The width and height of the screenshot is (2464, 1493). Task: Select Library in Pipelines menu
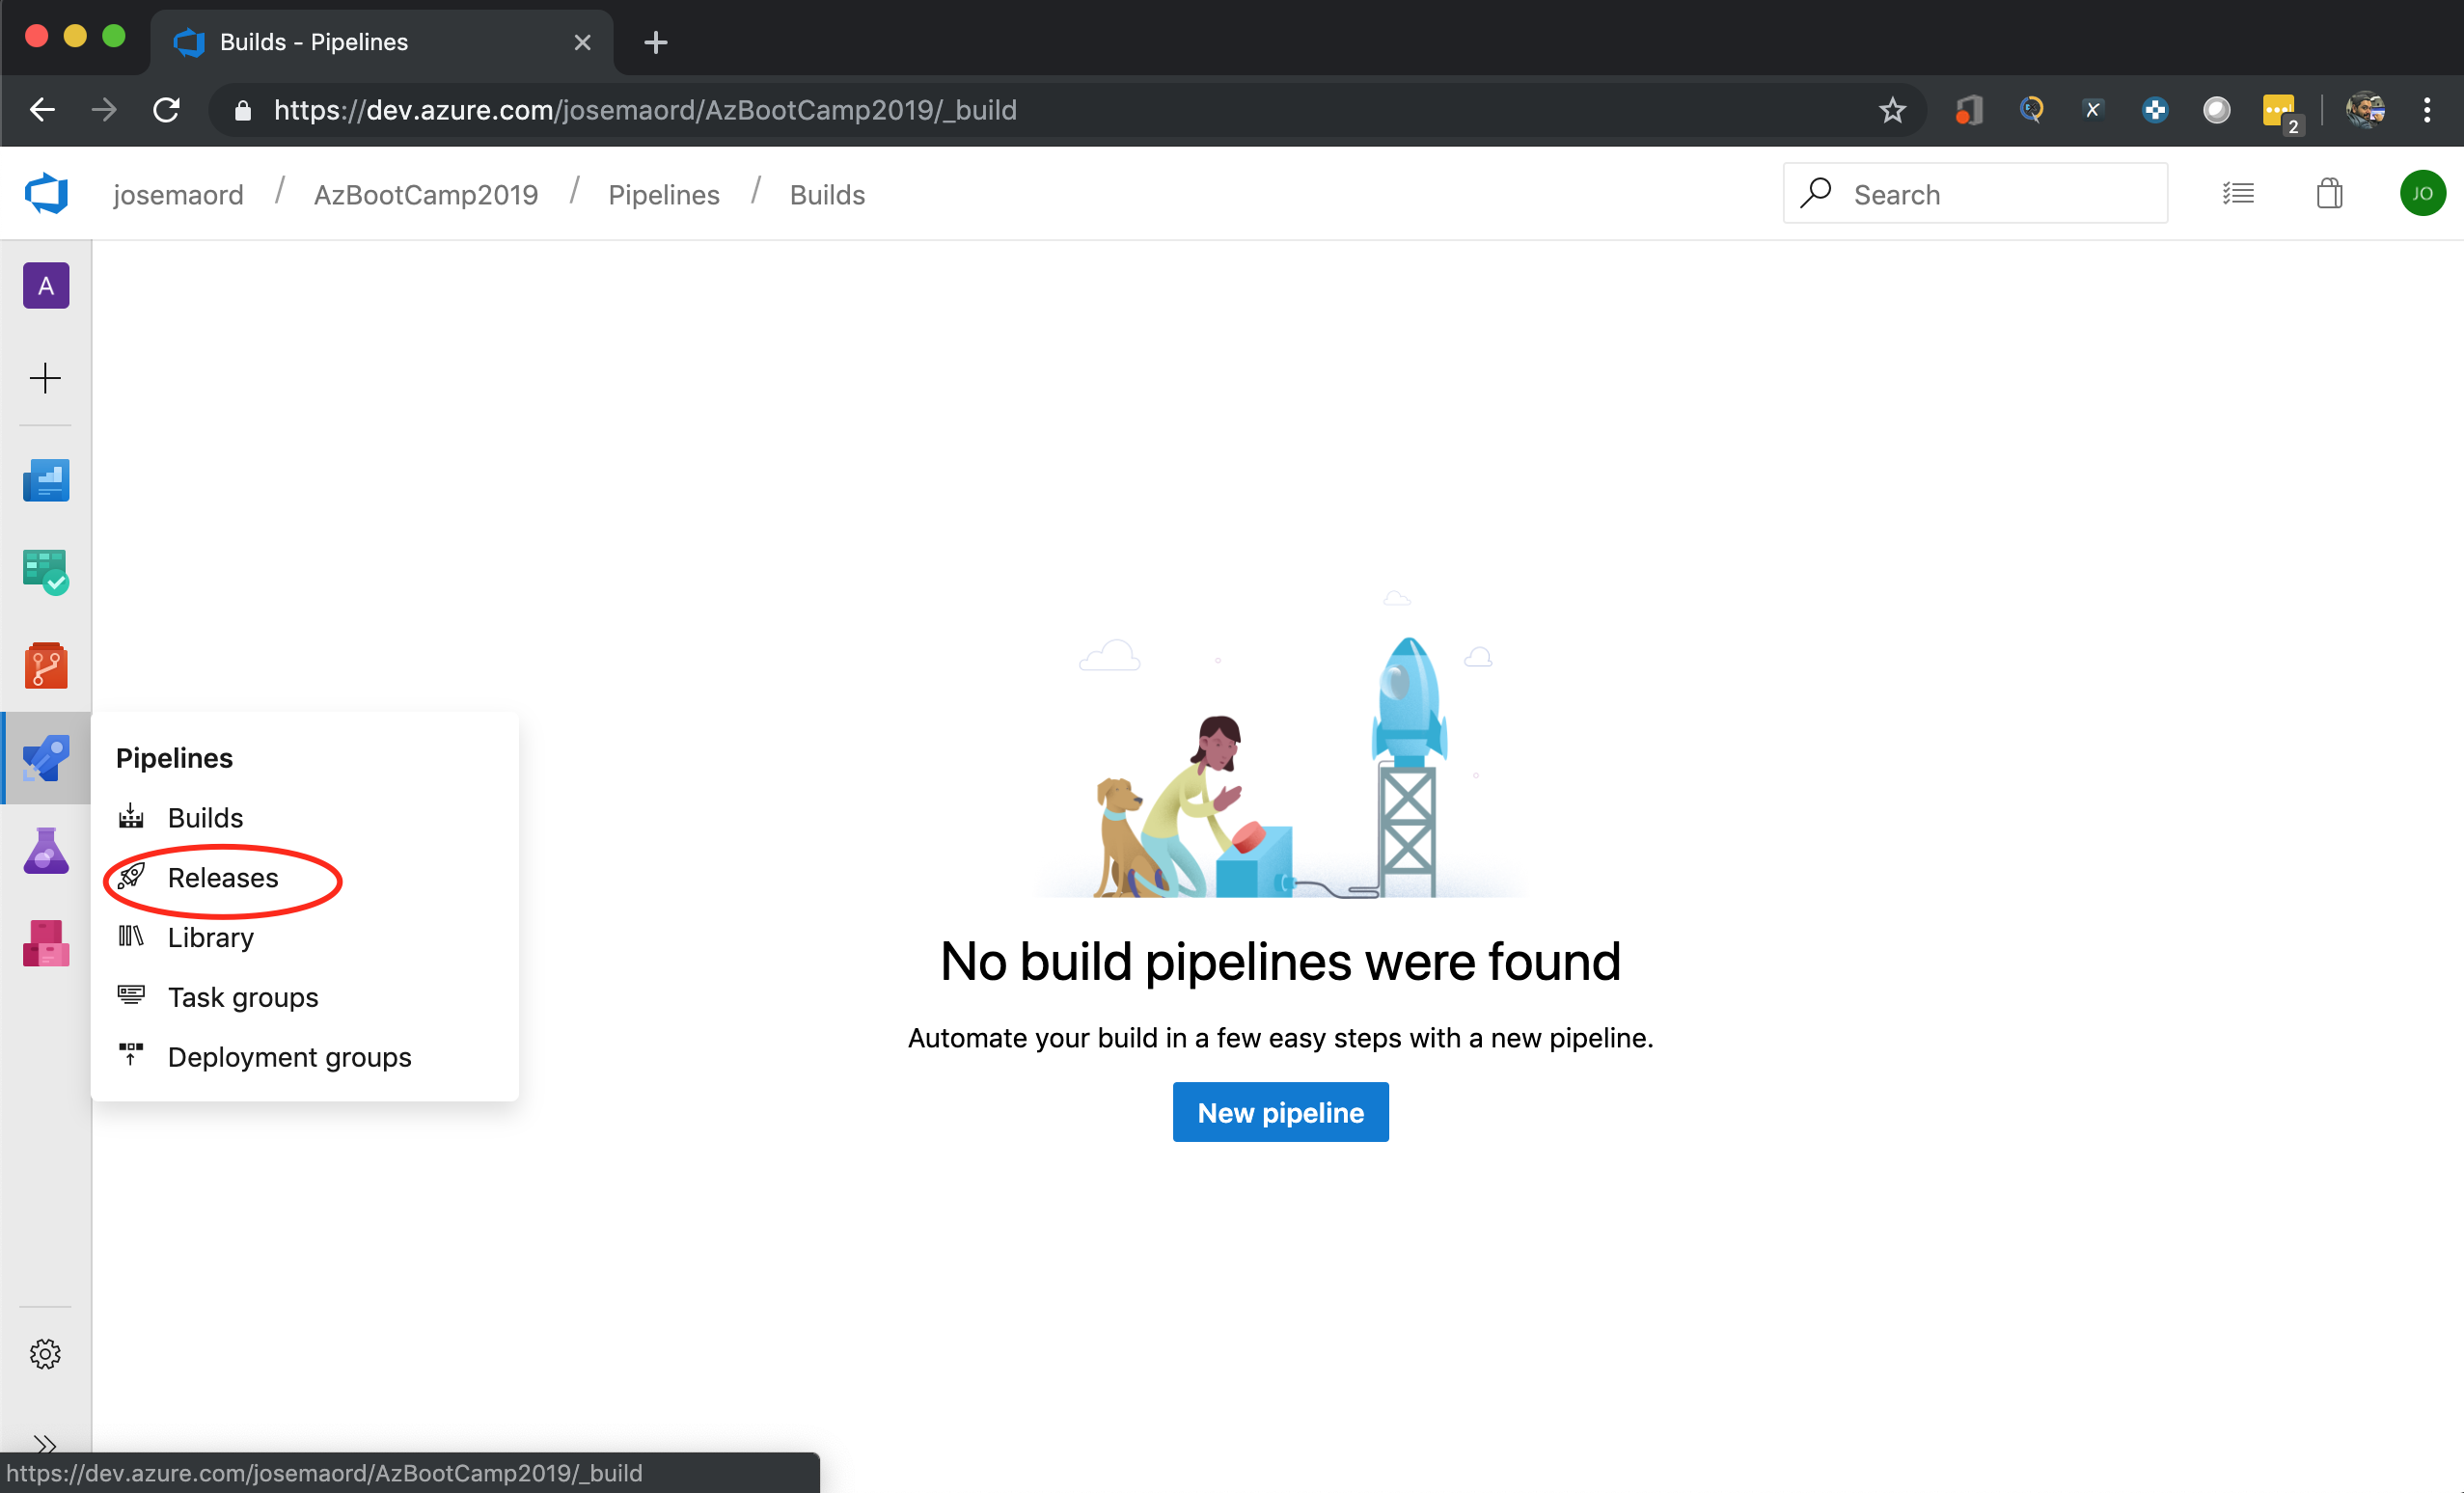click(210, 937)
